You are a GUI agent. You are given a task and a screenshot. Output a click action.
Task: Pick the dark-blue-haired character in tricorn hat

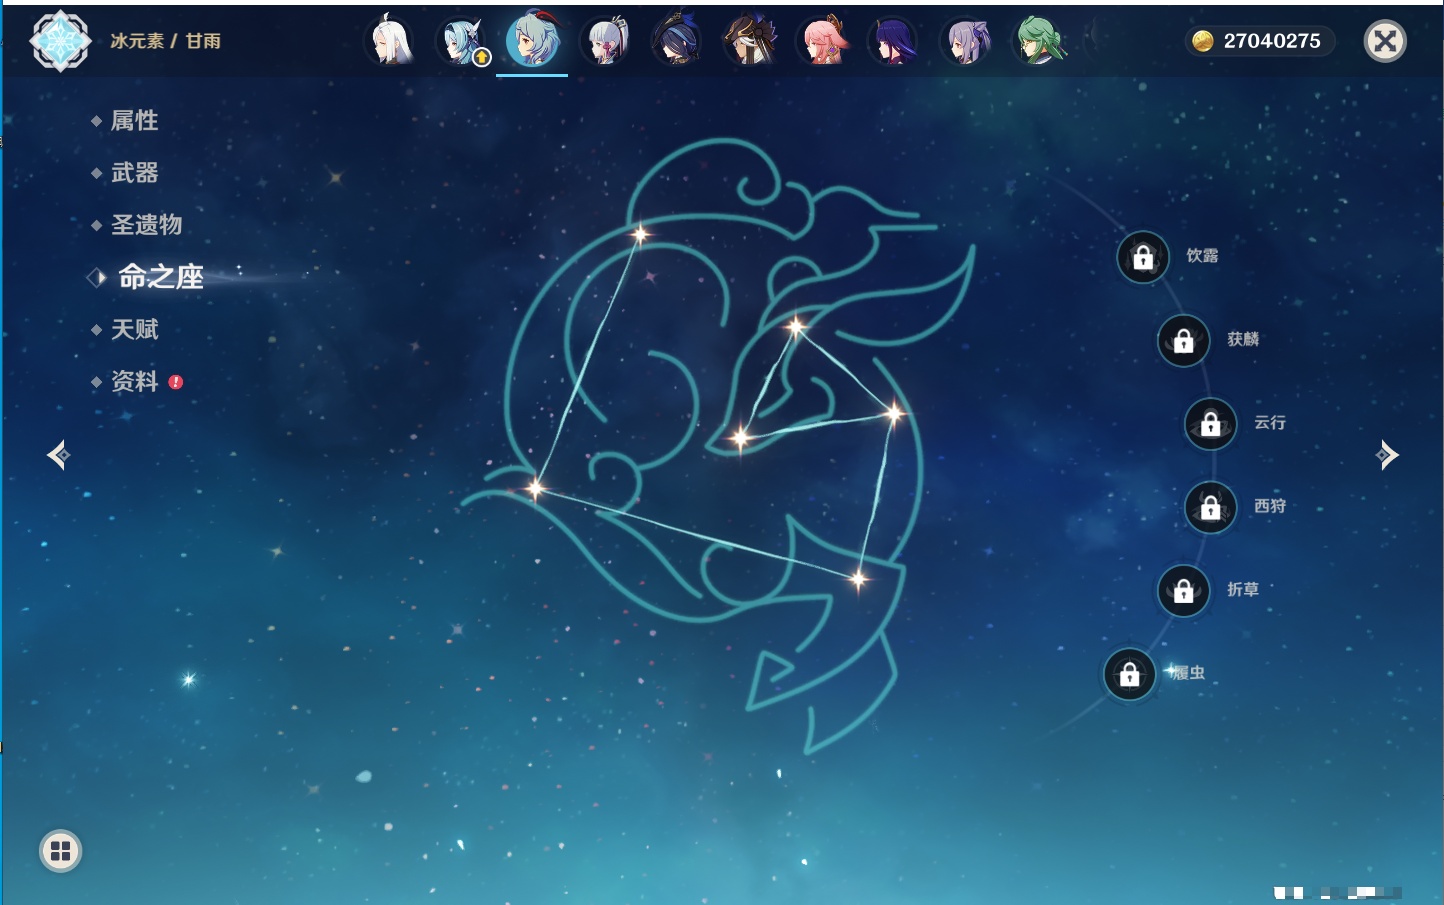677,41
